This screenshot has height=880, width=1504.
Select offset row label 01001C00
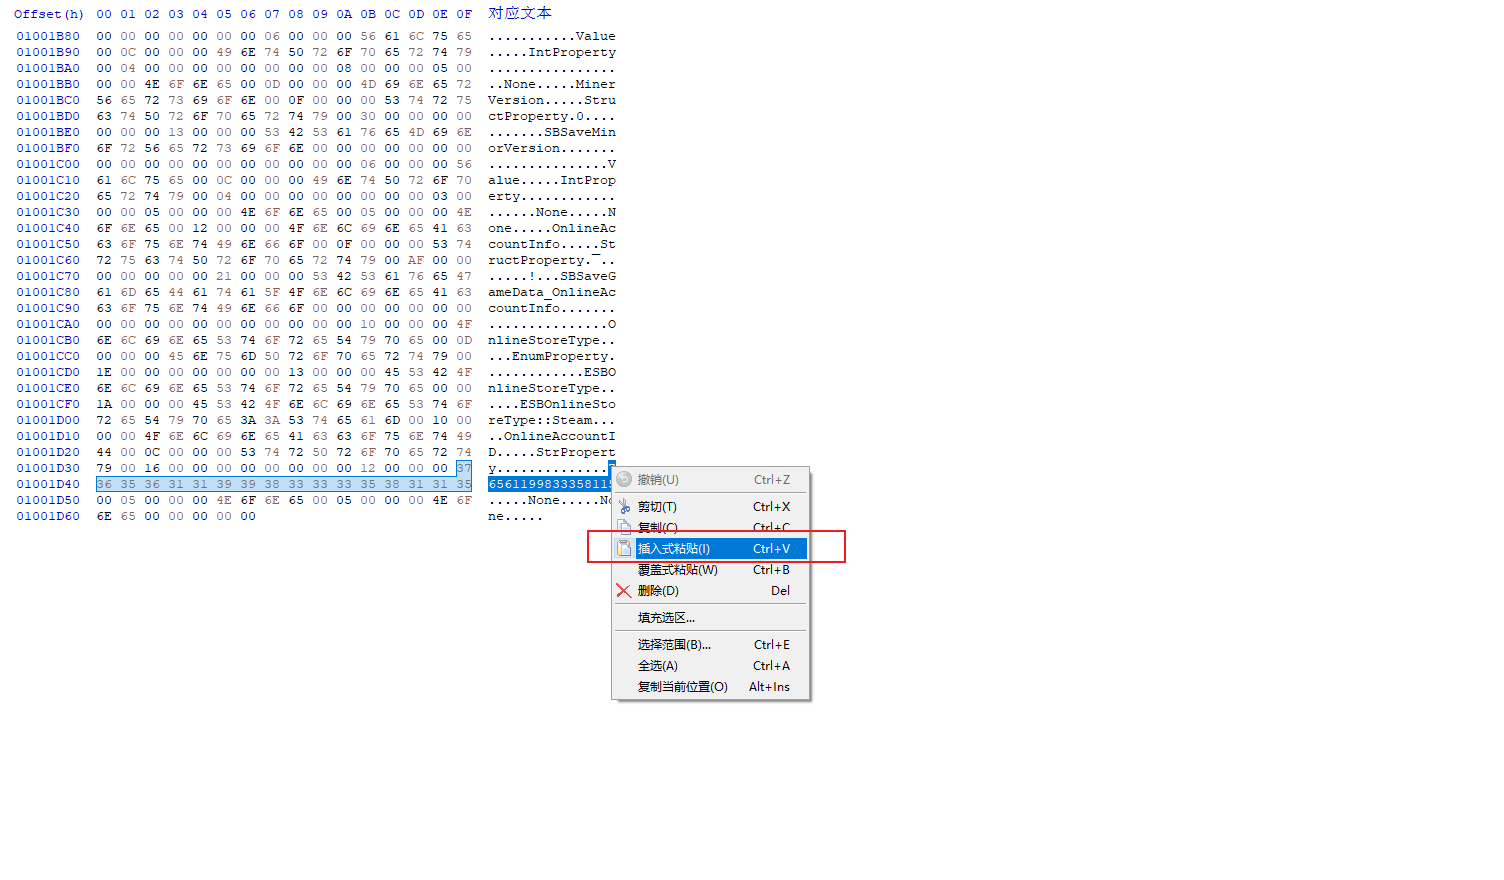click(x=48, y=164)
